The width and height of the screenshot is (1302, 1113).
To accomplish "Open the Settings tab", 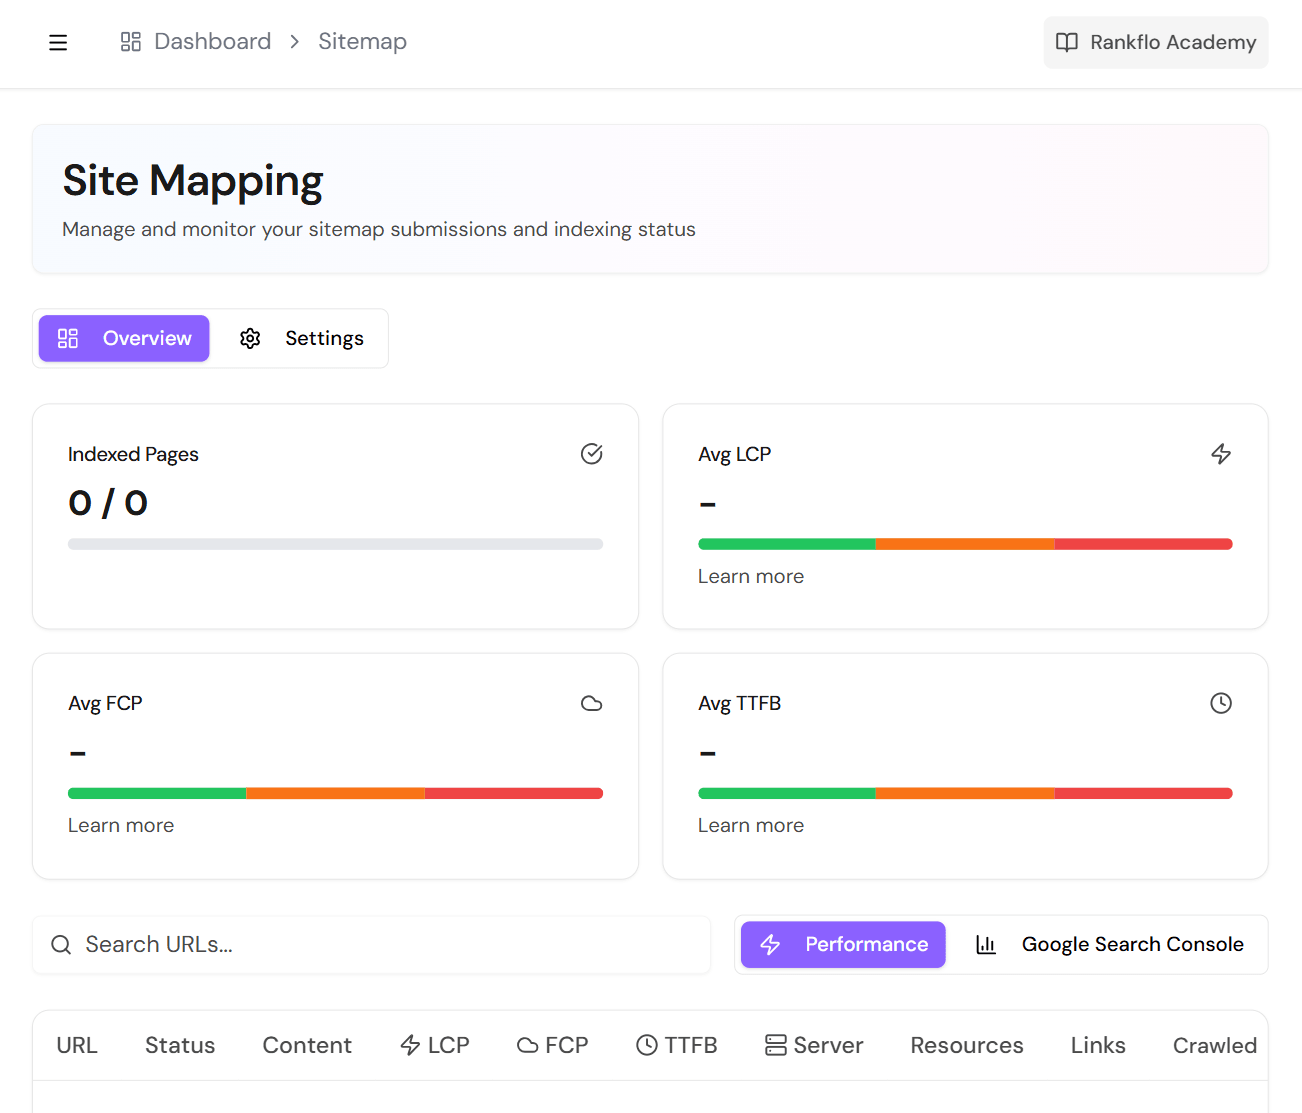I will click(303, 338).
